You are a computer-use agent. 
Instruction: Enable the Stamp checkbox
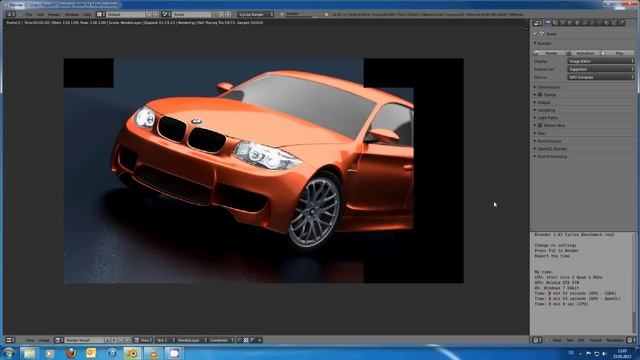pyautogui.click(x=540, y=95)
